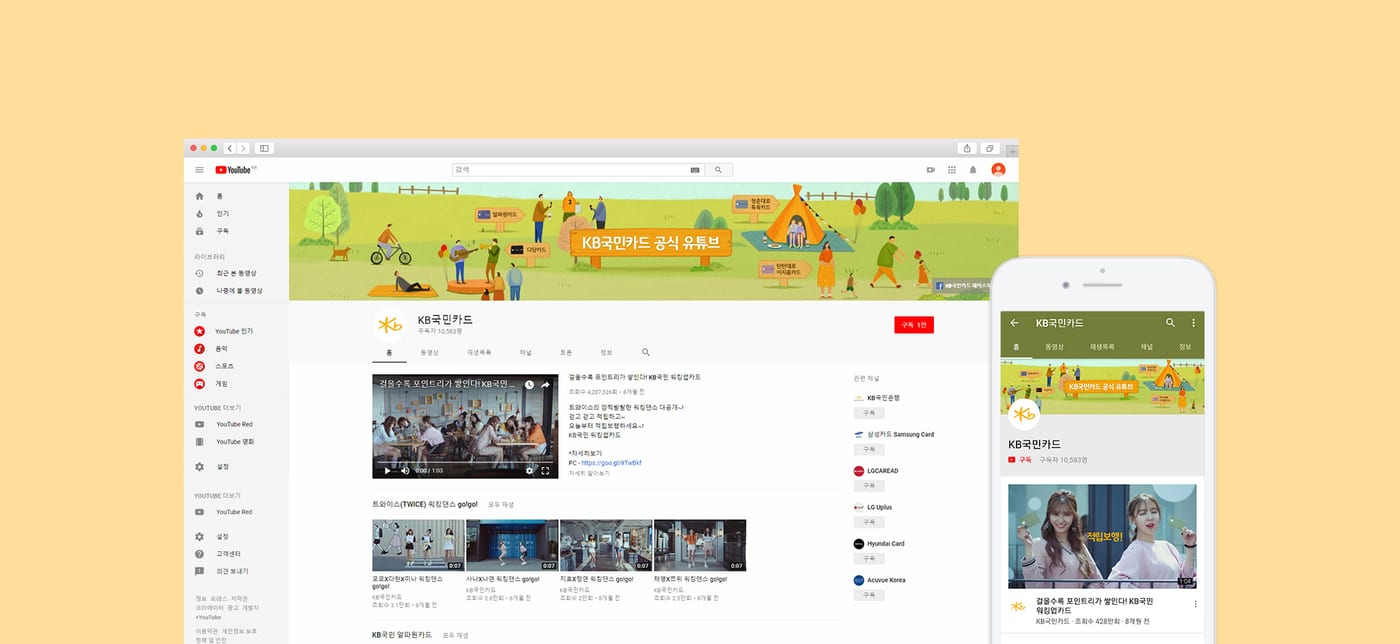Switch to the desktop 정보 tab
This screenshot has height=644, width=1400.
click(606, 353)
